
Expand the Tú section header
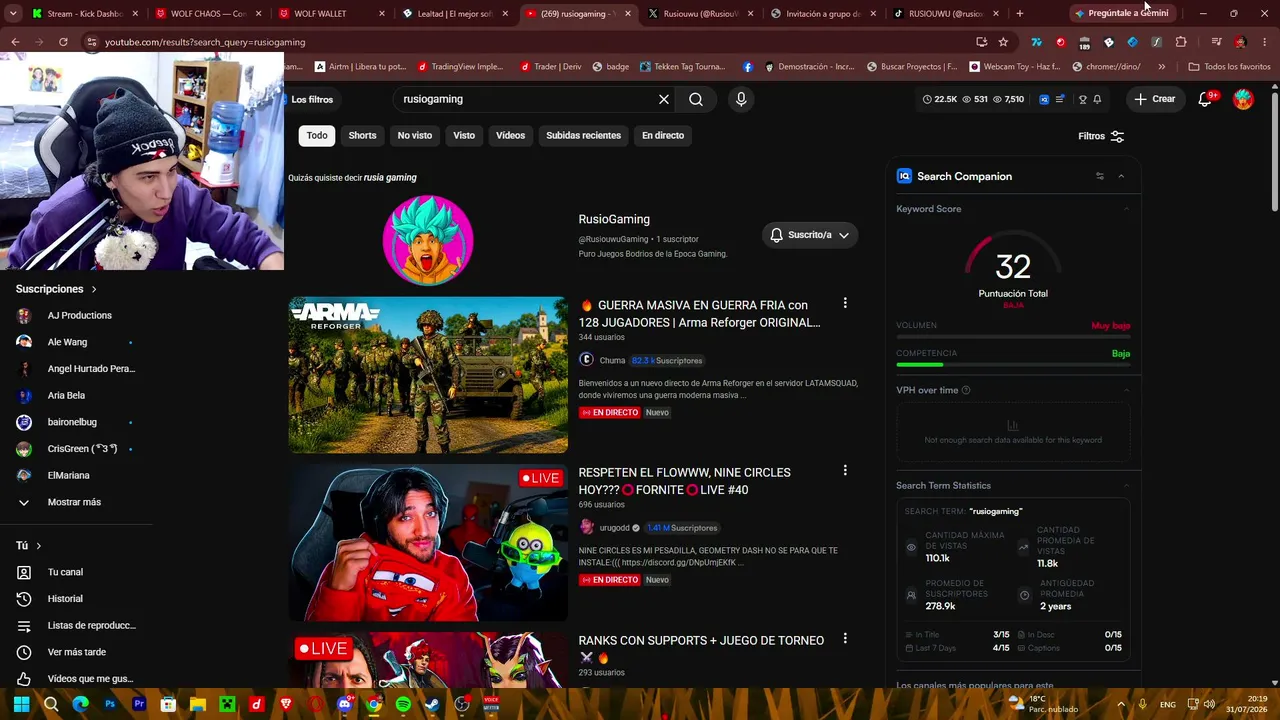(x=28, y=546)
